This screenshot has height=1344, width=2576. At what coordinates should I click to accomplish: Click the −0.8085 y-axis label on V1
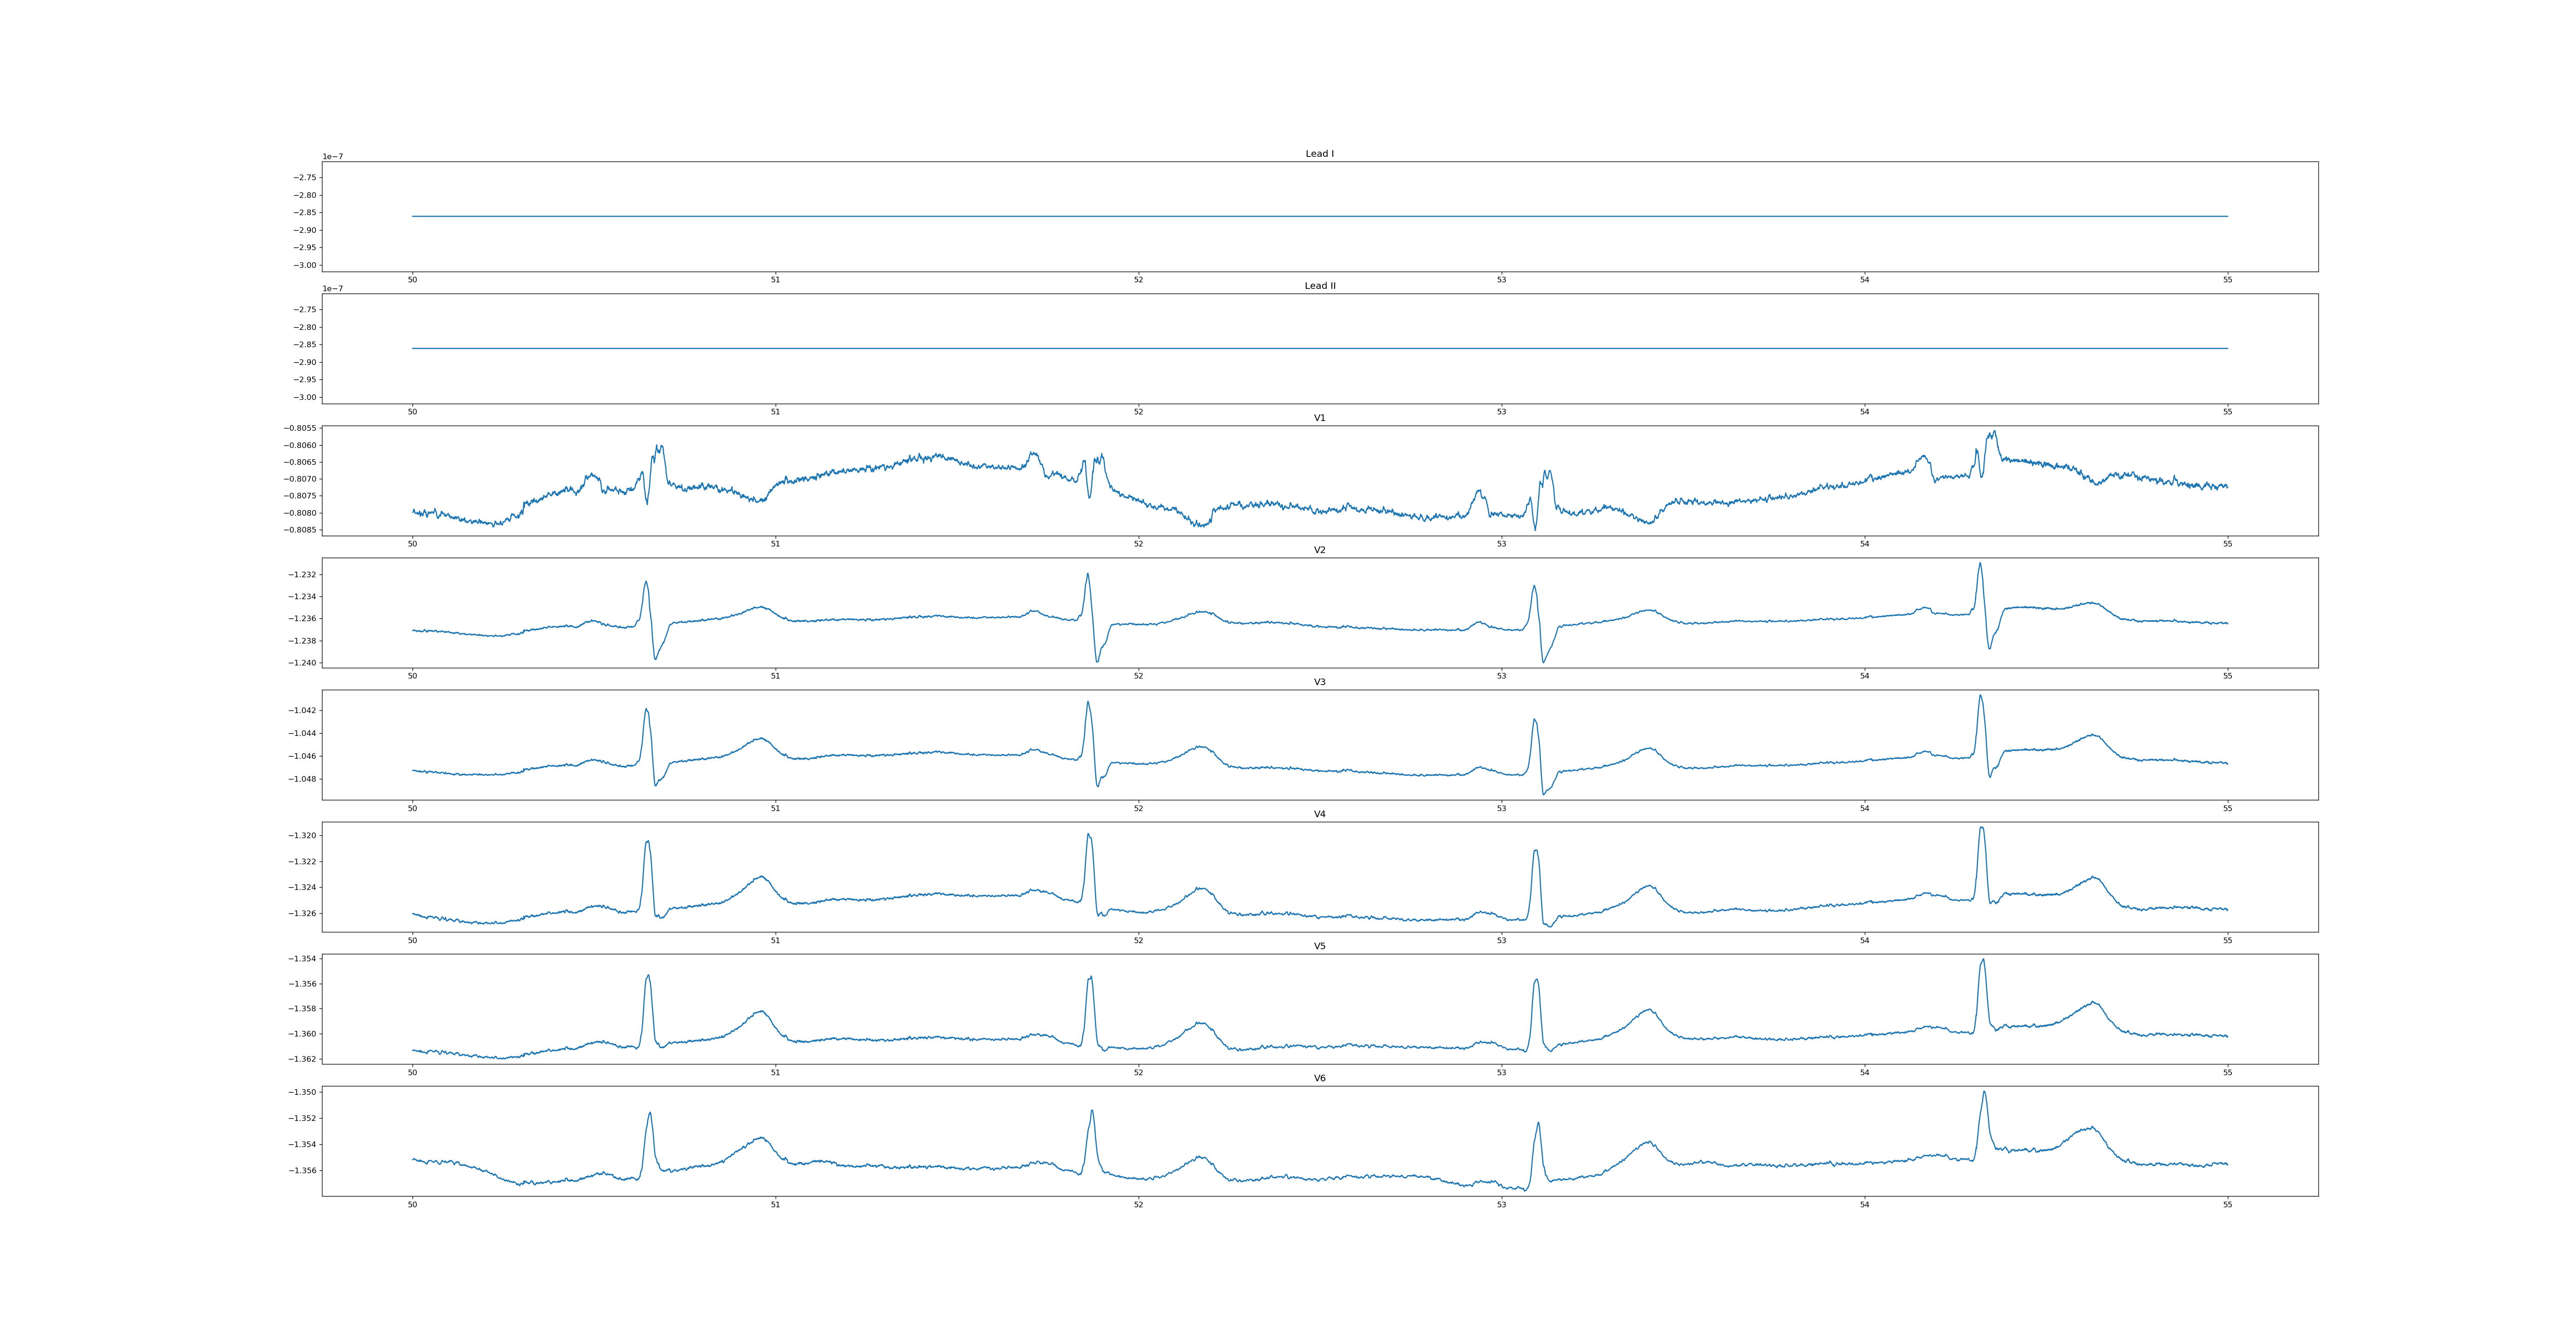pos(300,530)
